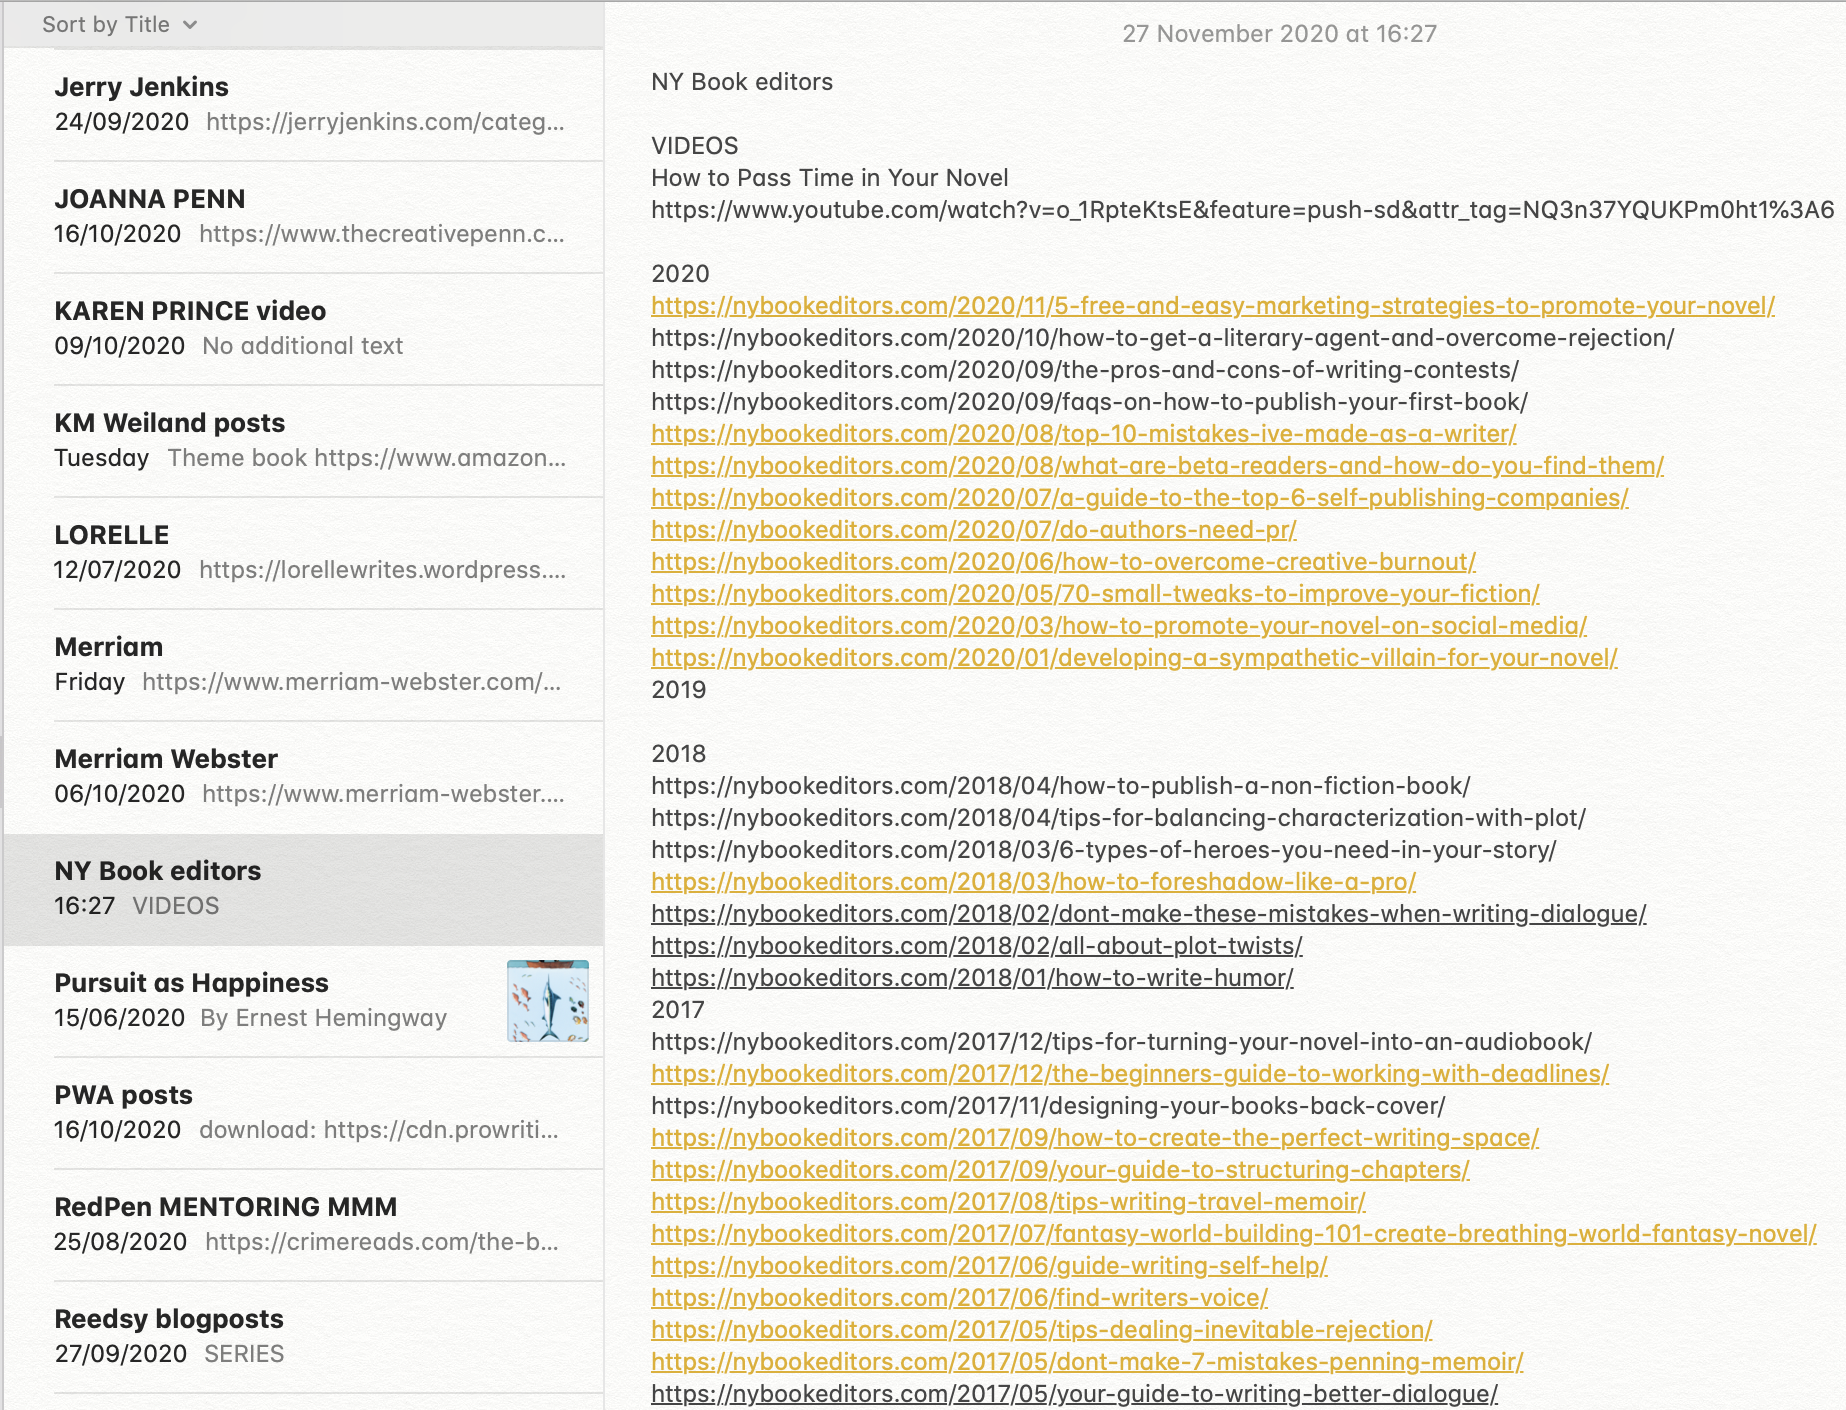
Task: Open the 70-small-tweaks-to-improve-your-fiction link
Action: coord(1095,594)
